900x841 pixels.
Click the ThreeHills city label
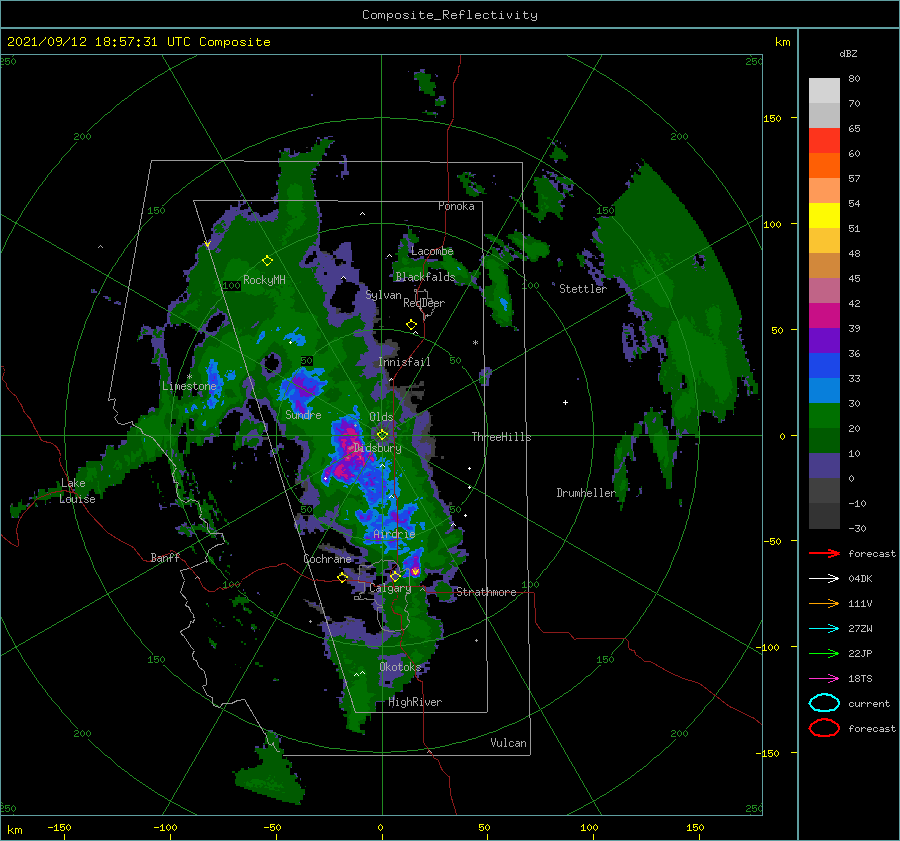click(x=501, y=437)
